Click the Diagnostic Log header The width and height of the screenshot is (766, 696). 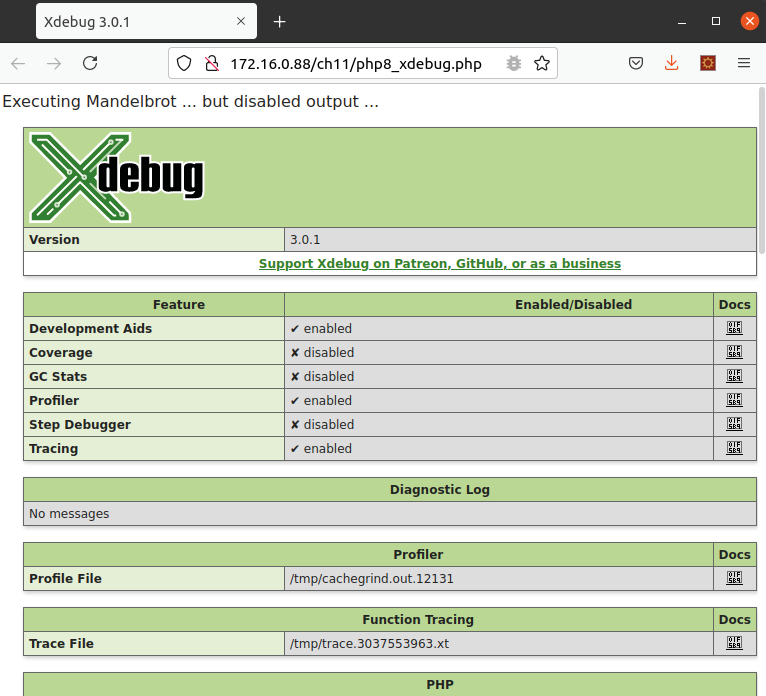pyautogui.click(x=439, y=489)
